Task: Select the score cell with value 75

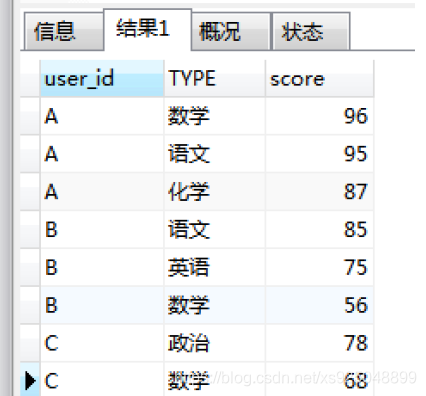Action: click(x=320, y=267)
